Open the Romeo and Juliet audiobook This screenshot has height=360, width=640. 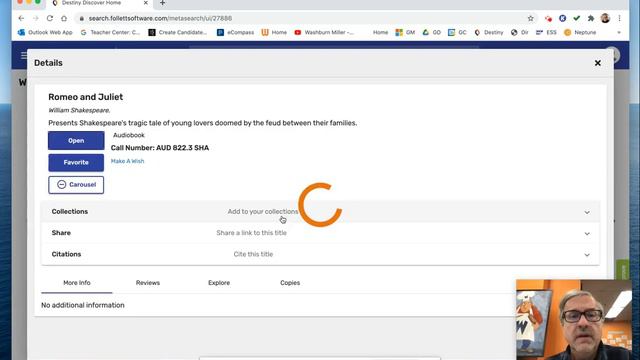coord(76,140)
